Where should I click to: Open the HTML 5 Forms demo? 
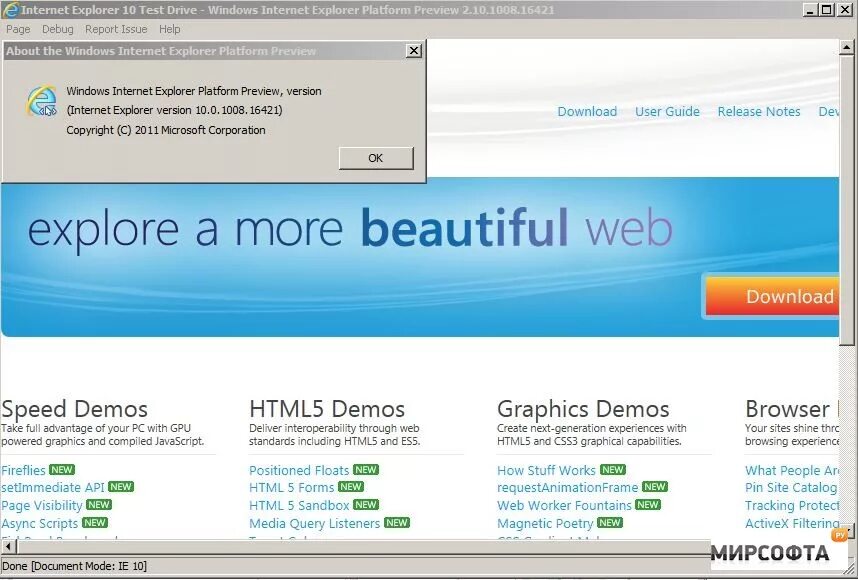click(291, 488)
